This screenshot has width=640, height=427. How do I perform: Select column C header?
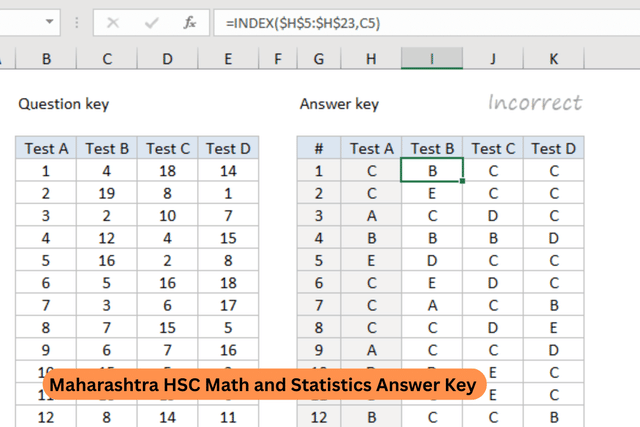pyautogui.click(x=107, y=60)
